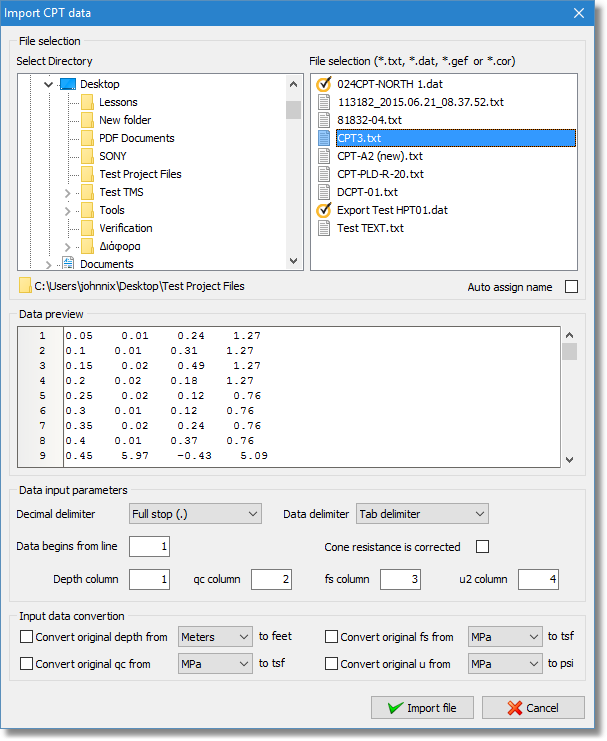
Task: Select the Verification folder in tree
Action: tap(126, 228)
